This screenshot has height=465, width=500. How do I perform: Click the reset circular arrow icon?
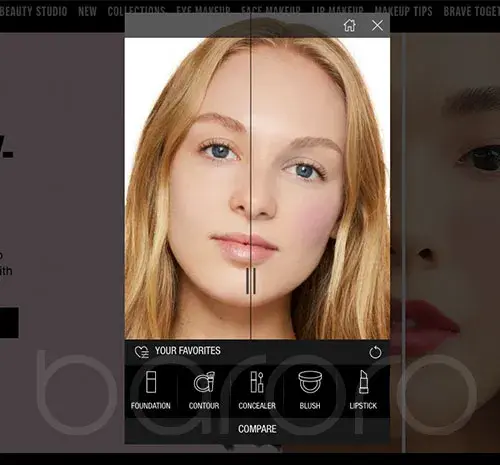[x=375, y=352]
